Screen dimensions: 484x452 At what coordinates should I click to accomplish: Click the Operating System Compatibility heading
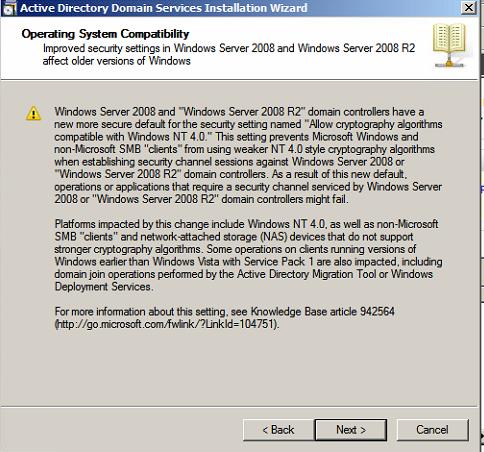pos(105,34)
